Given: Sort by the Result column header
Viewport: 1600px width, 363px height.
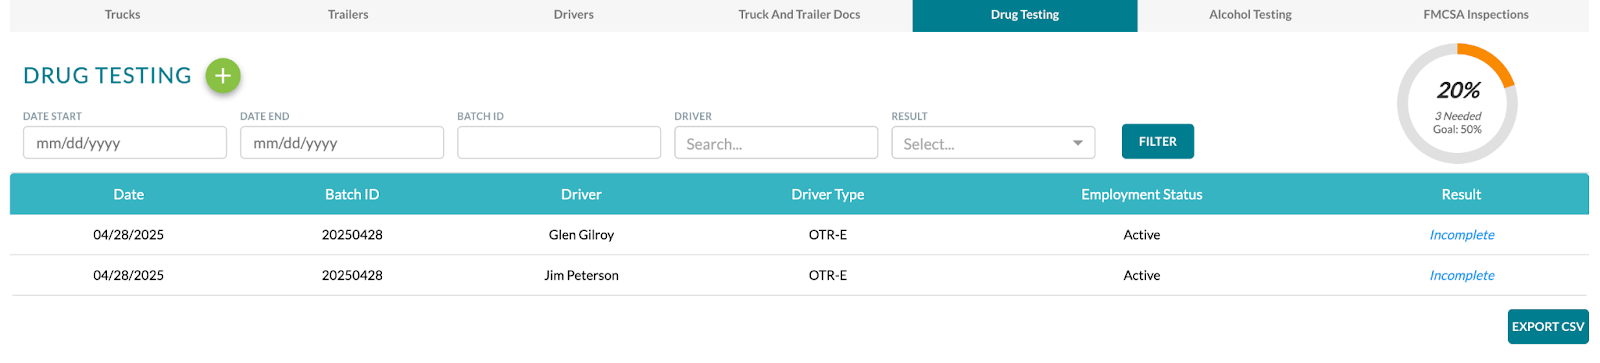Looking at the screenshot, I should tap(1461, 195).
